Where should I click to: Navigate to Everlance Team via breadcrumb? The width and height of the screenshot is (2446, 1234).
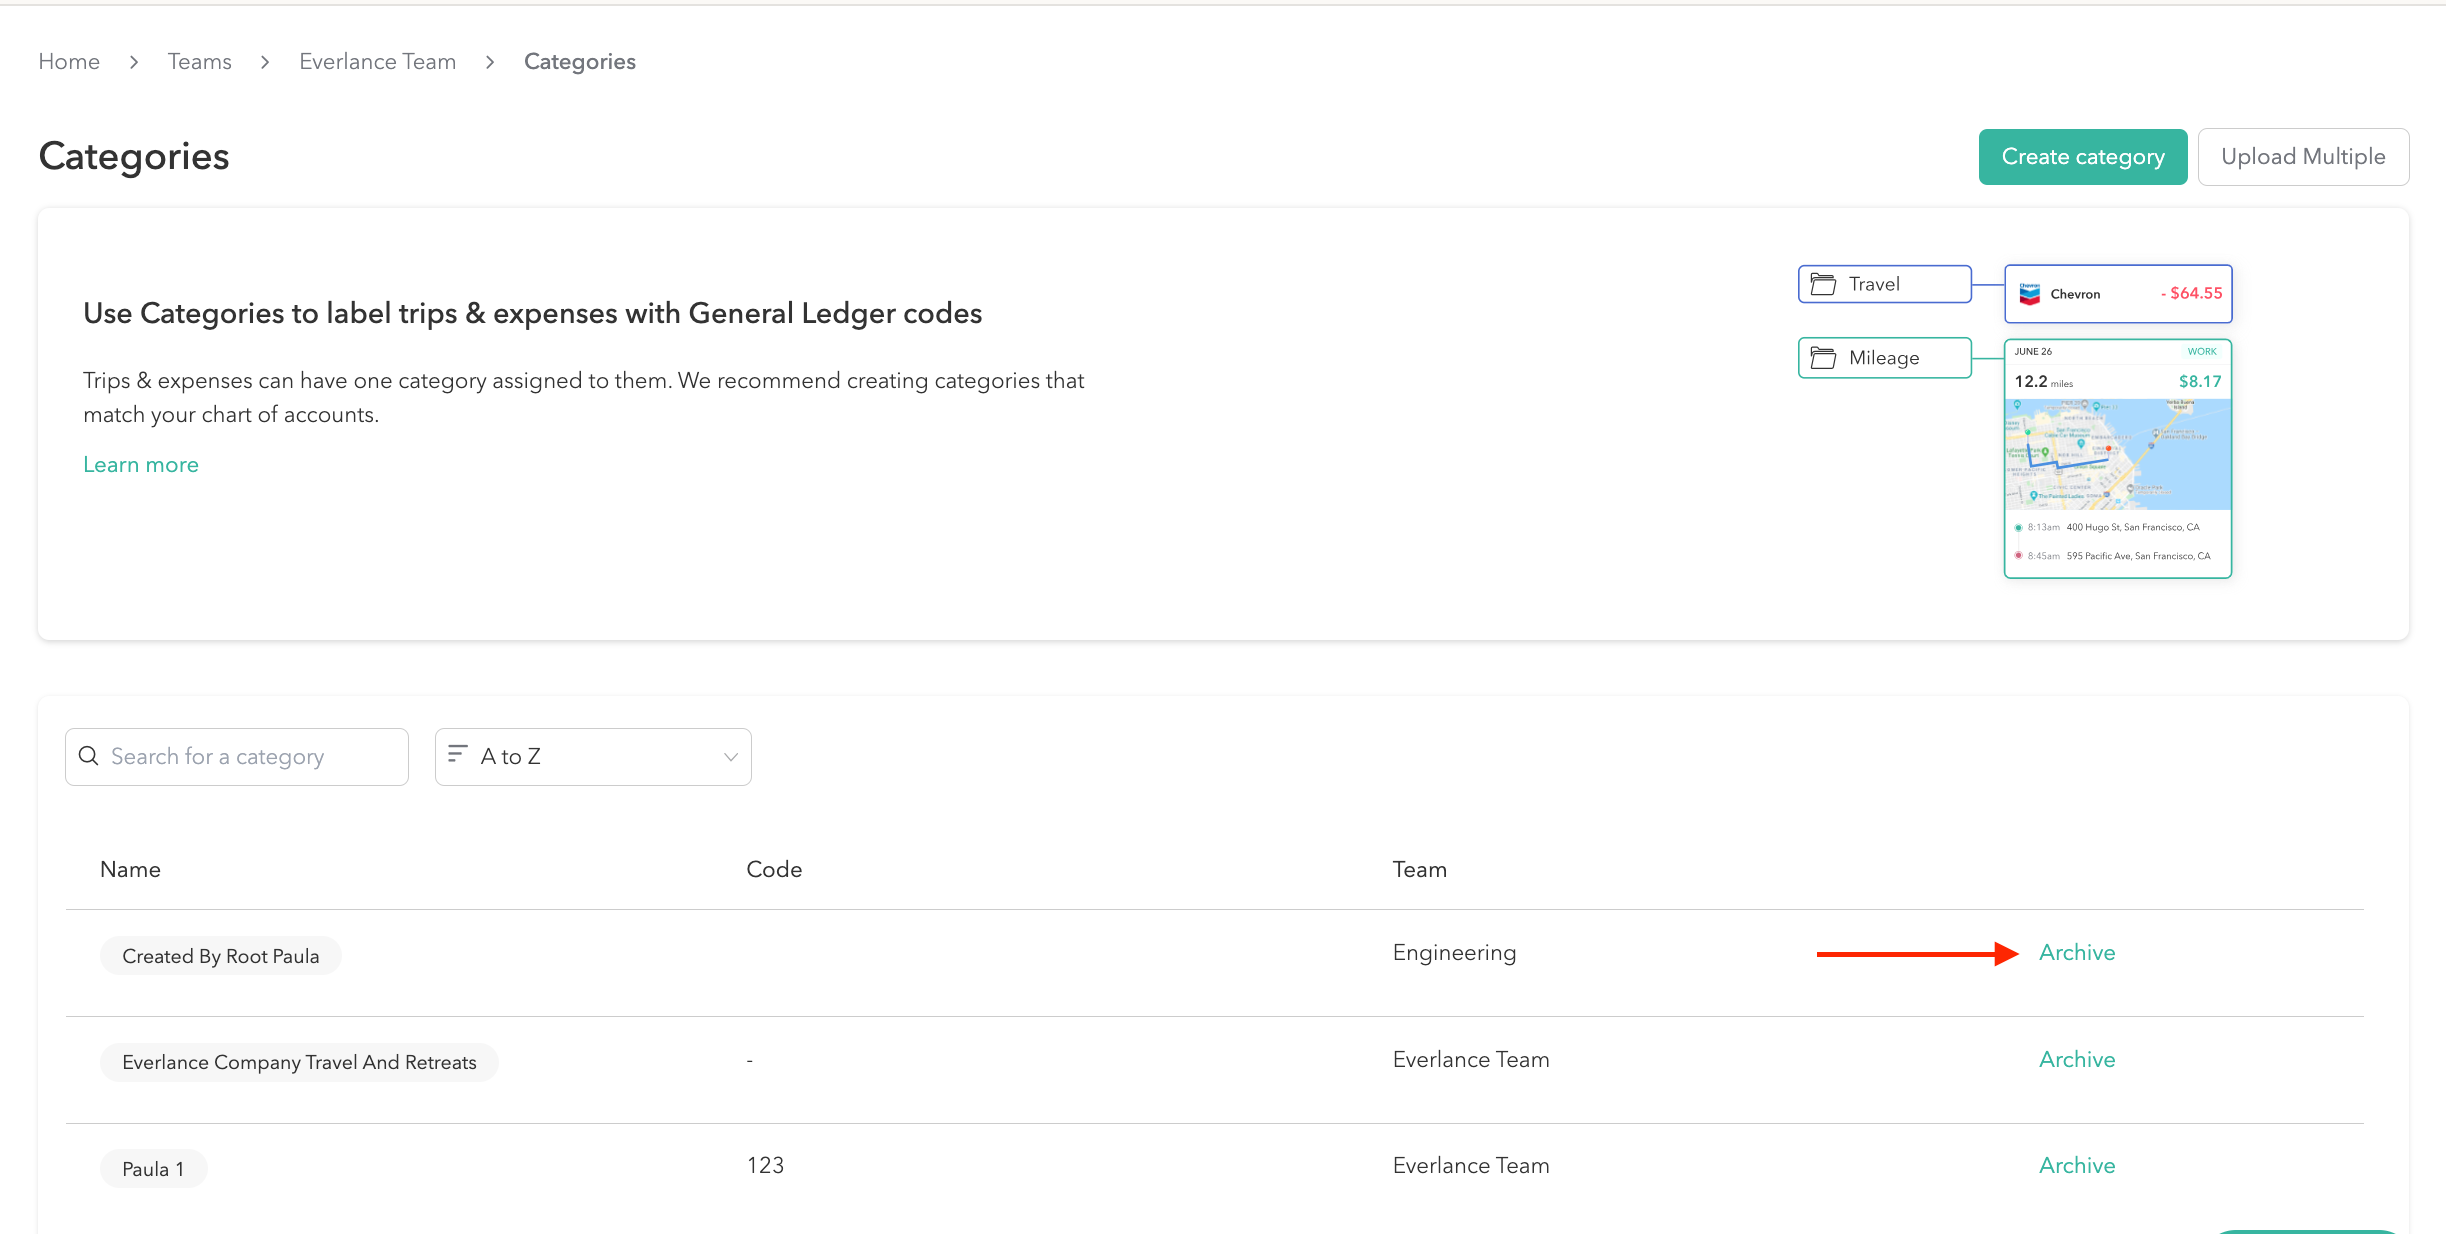pyautogui.click(x=377, y=61)
